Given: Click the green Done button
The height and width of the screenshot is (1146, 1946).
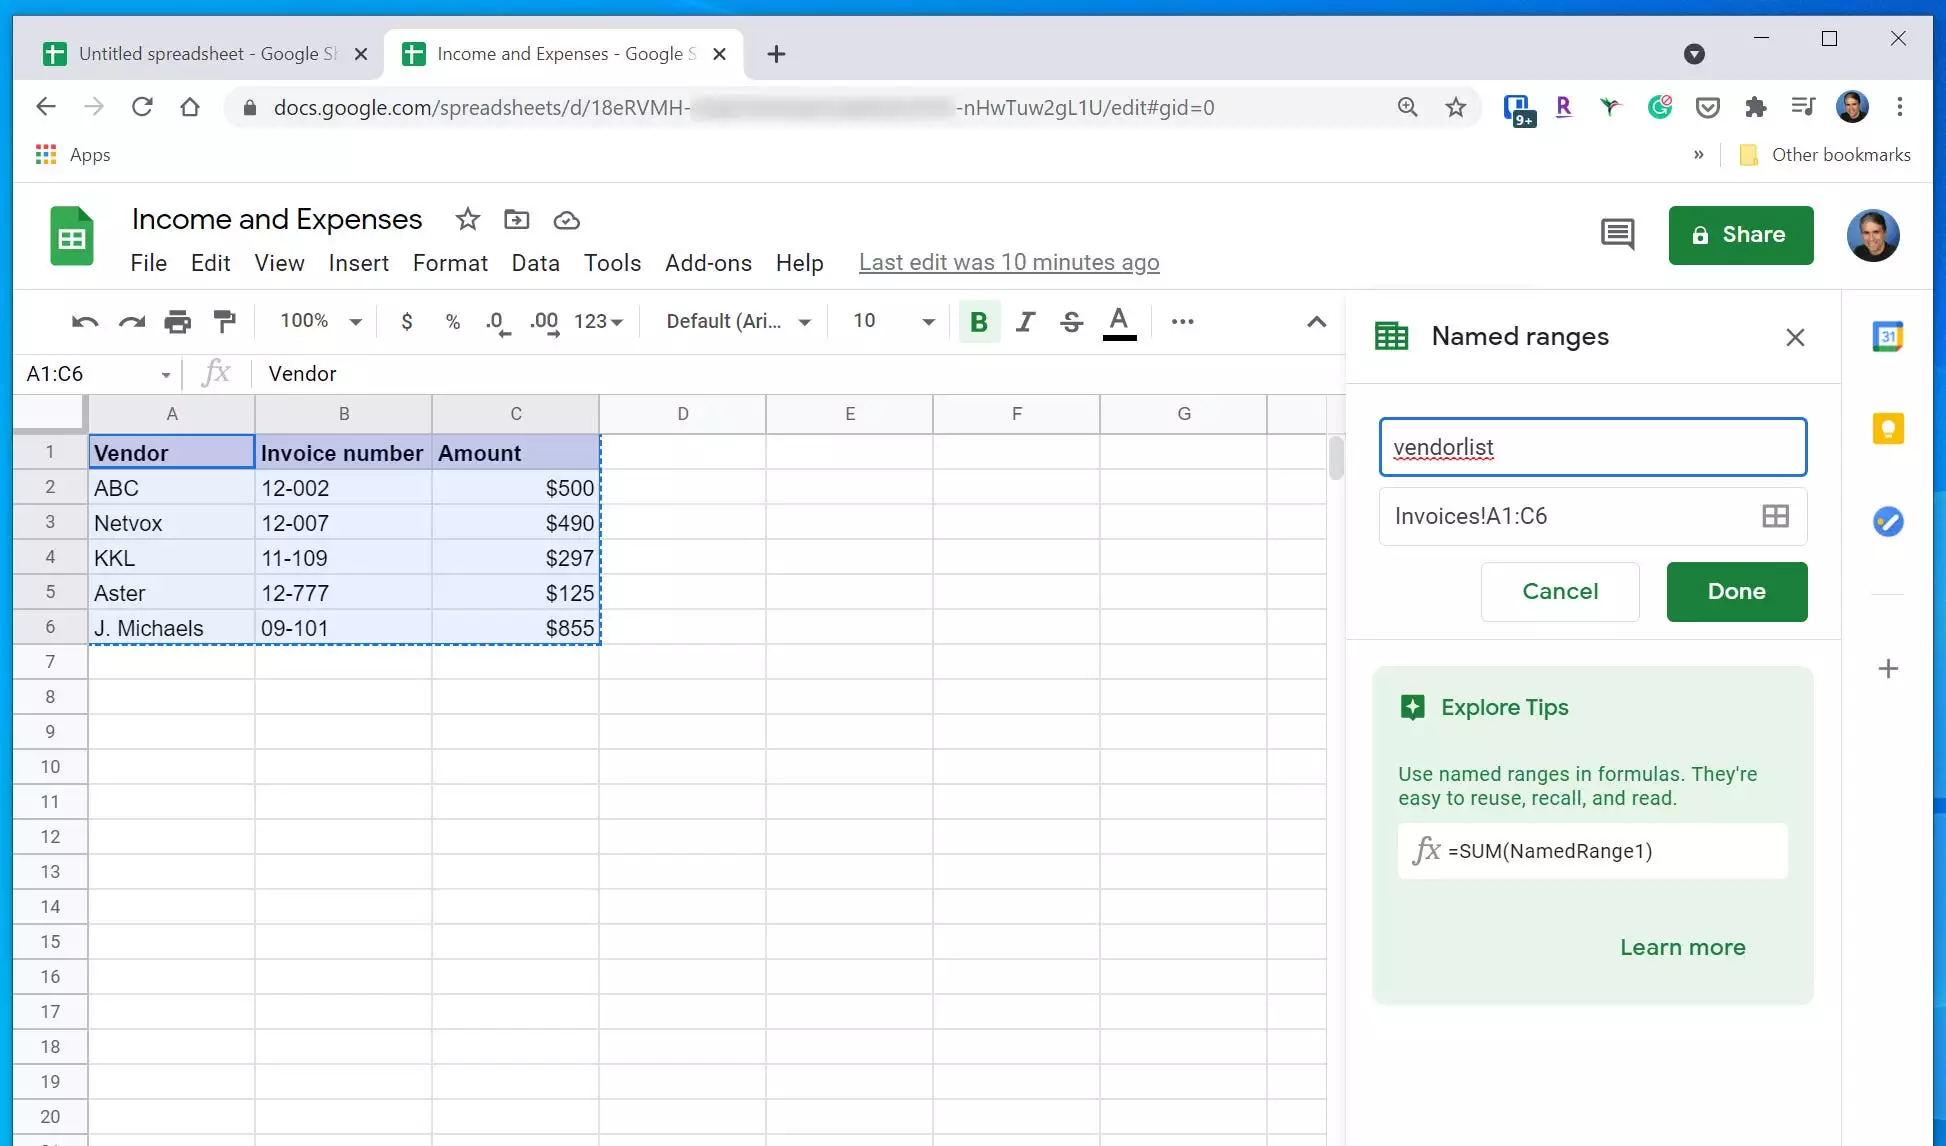Looking at the screenshot, I should tap(1736, 591).
